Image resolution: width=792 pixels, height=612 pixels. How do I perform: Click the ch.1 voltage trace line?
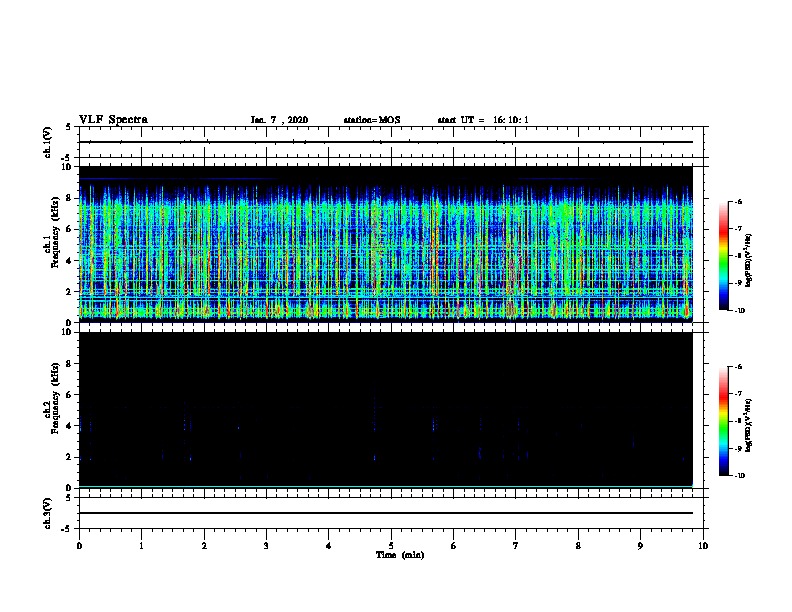click(386, 142)
